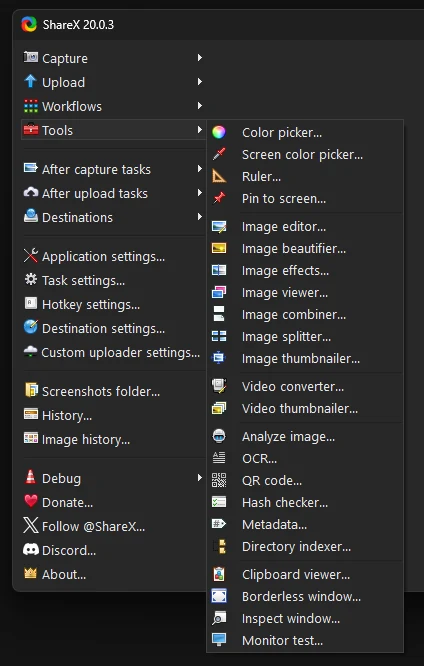Expand the Workflows submenu arrow
Viewport: 424px width, 666px height.
[199, 105]
